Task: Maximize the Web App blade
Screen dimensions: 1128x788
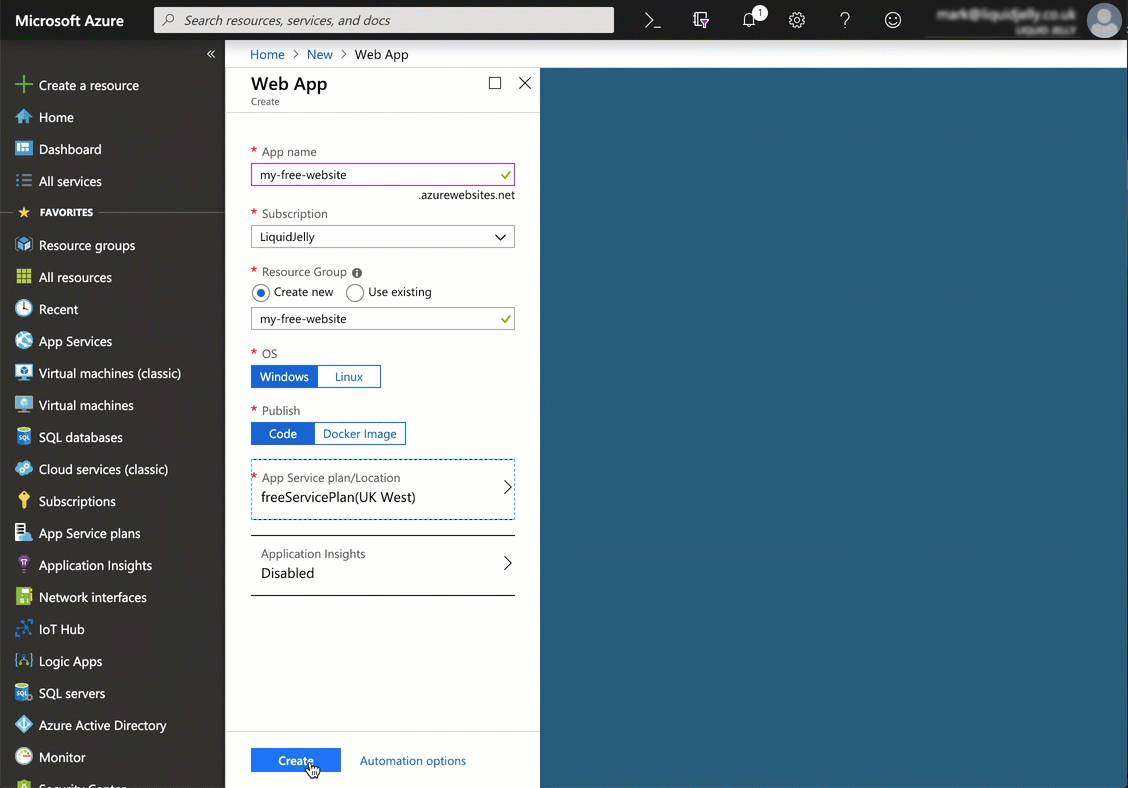Action: tap(495, 83)
